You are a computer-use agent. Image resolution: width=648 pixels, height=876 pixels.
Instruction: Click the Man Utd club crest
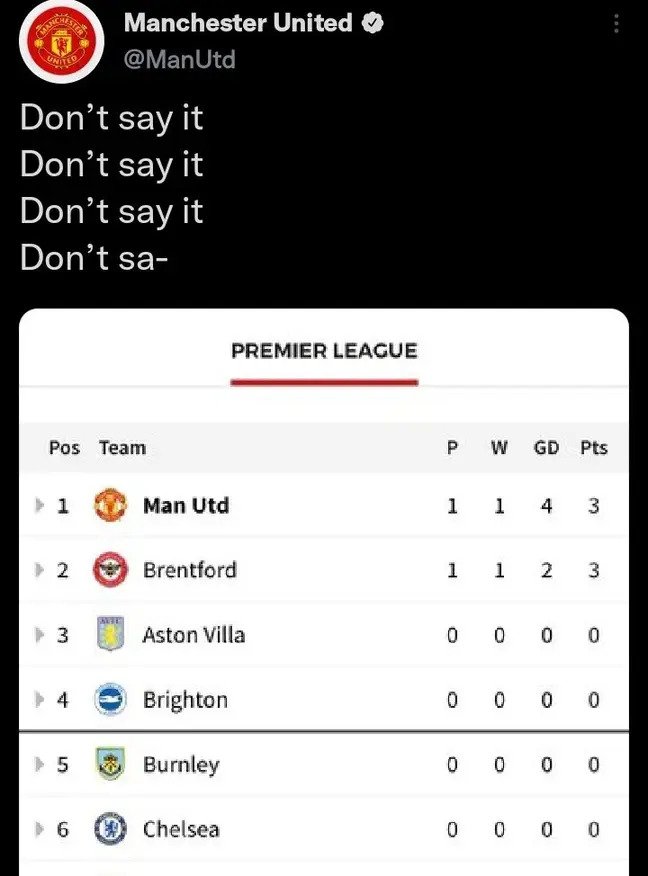click(110, 506)
